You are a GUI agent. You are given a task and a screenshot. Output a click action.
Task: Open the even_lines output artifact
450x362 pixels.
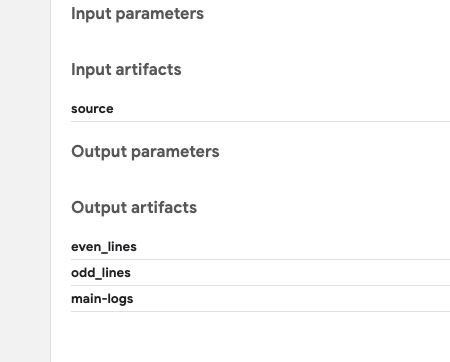[x=260, y=247]
